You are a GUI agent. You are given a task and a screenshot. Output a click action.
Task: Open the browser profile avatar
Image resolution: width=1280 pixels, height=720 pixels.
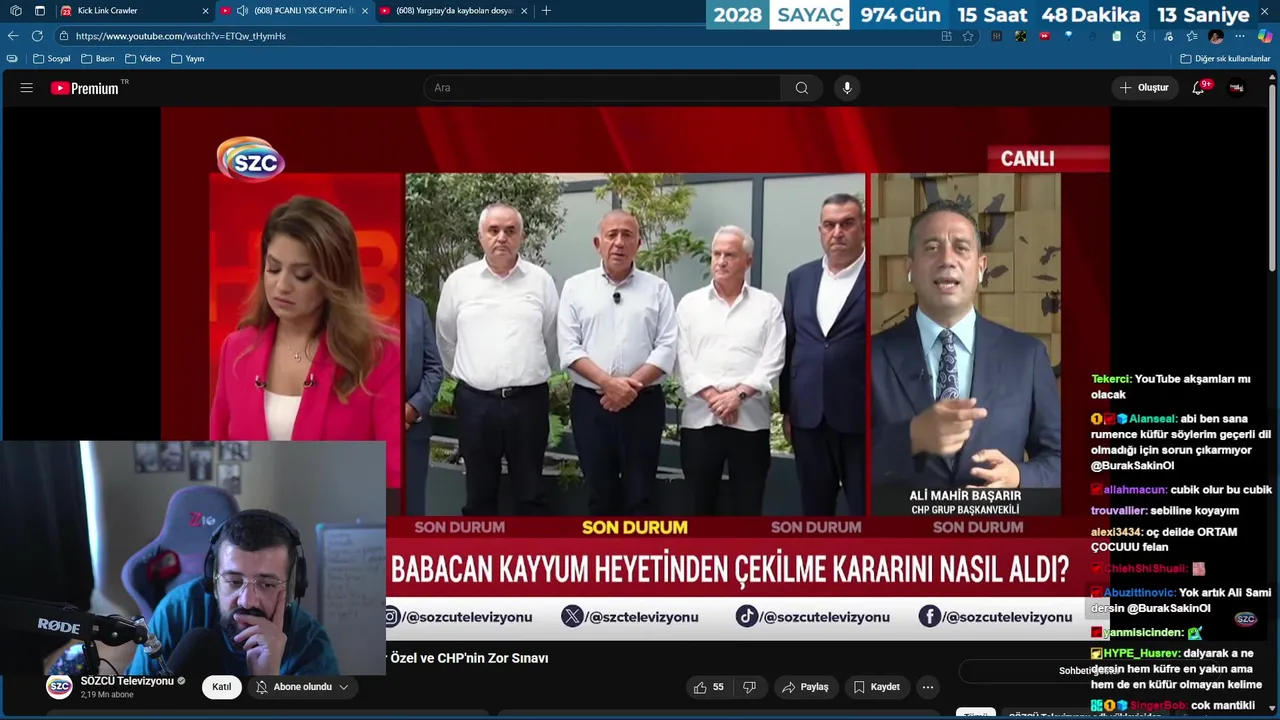[x=1216, y=36]
